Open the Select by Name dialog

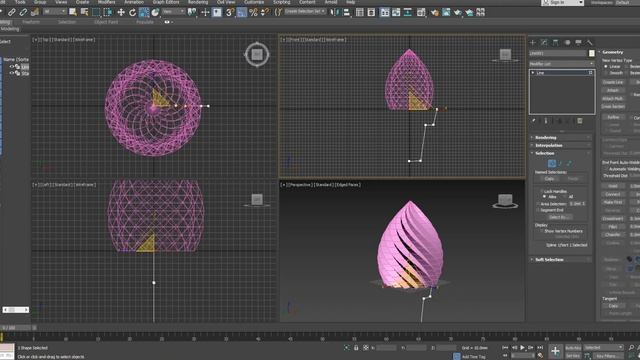(84, 13)
